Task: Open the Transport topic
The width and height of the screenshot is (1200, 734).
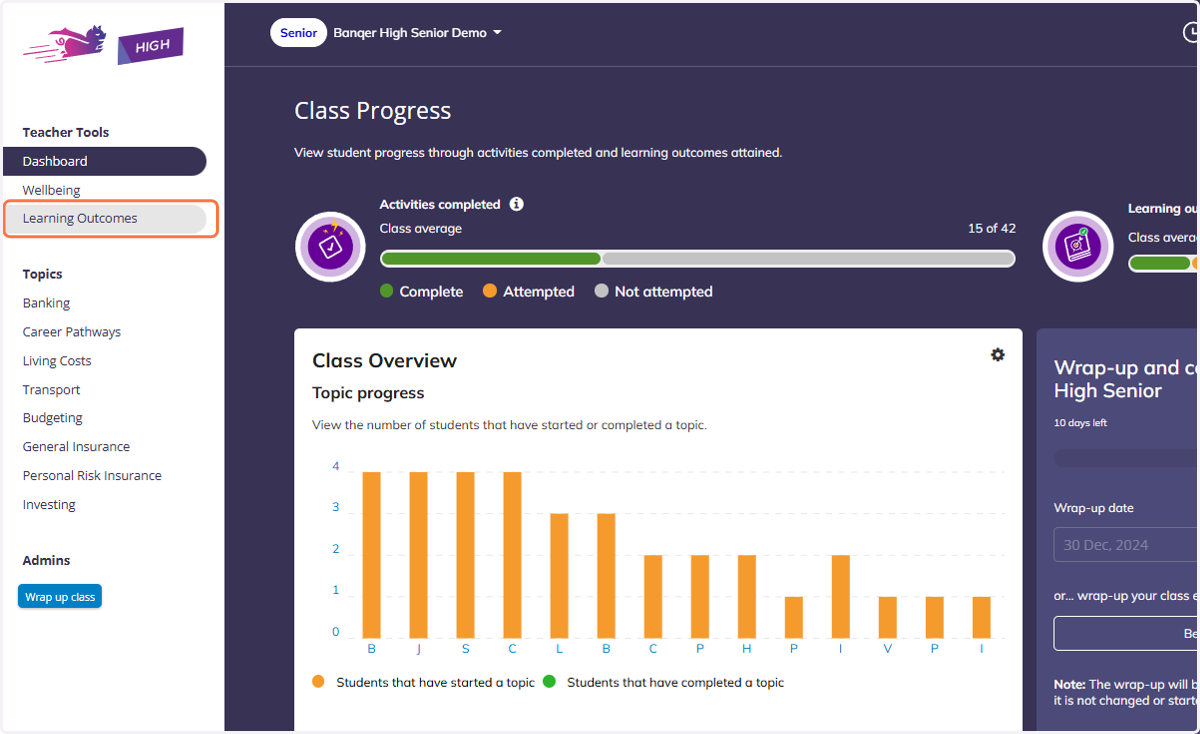Action: [51, 390]
